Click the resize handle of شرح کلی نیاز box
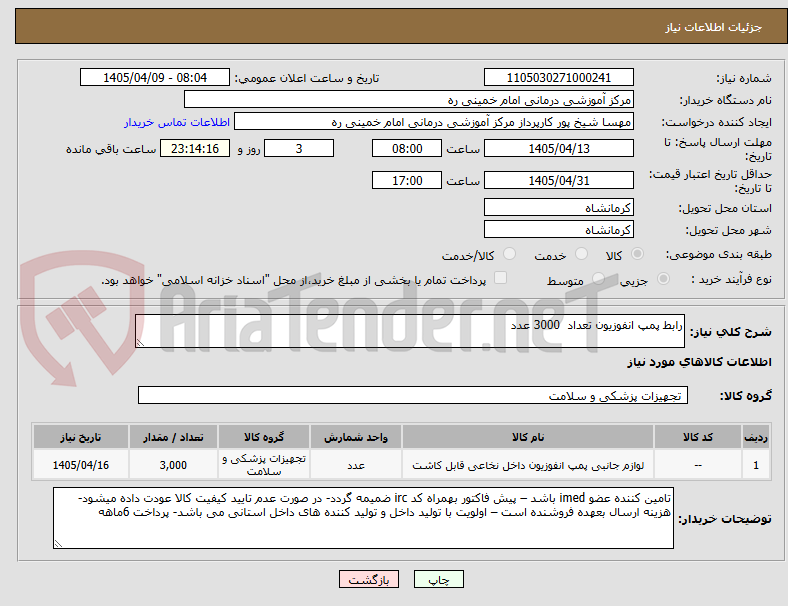 [x=140, y=342]
